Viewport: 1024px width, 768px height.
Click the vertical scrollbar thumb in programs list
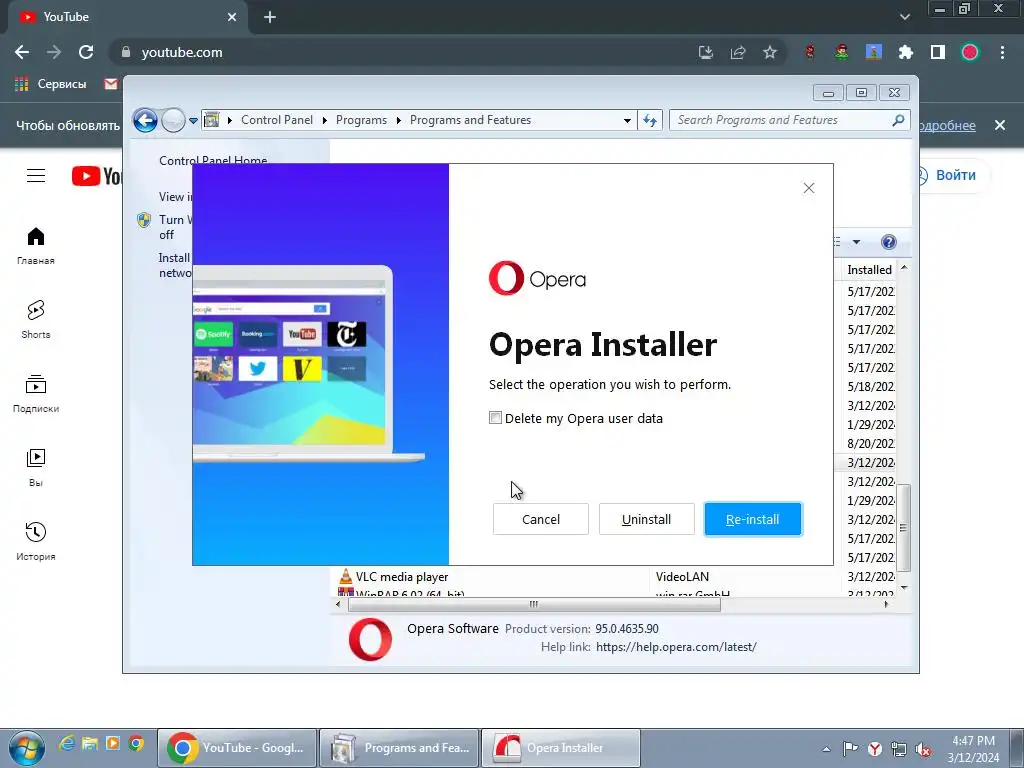[x=904, y=528]
